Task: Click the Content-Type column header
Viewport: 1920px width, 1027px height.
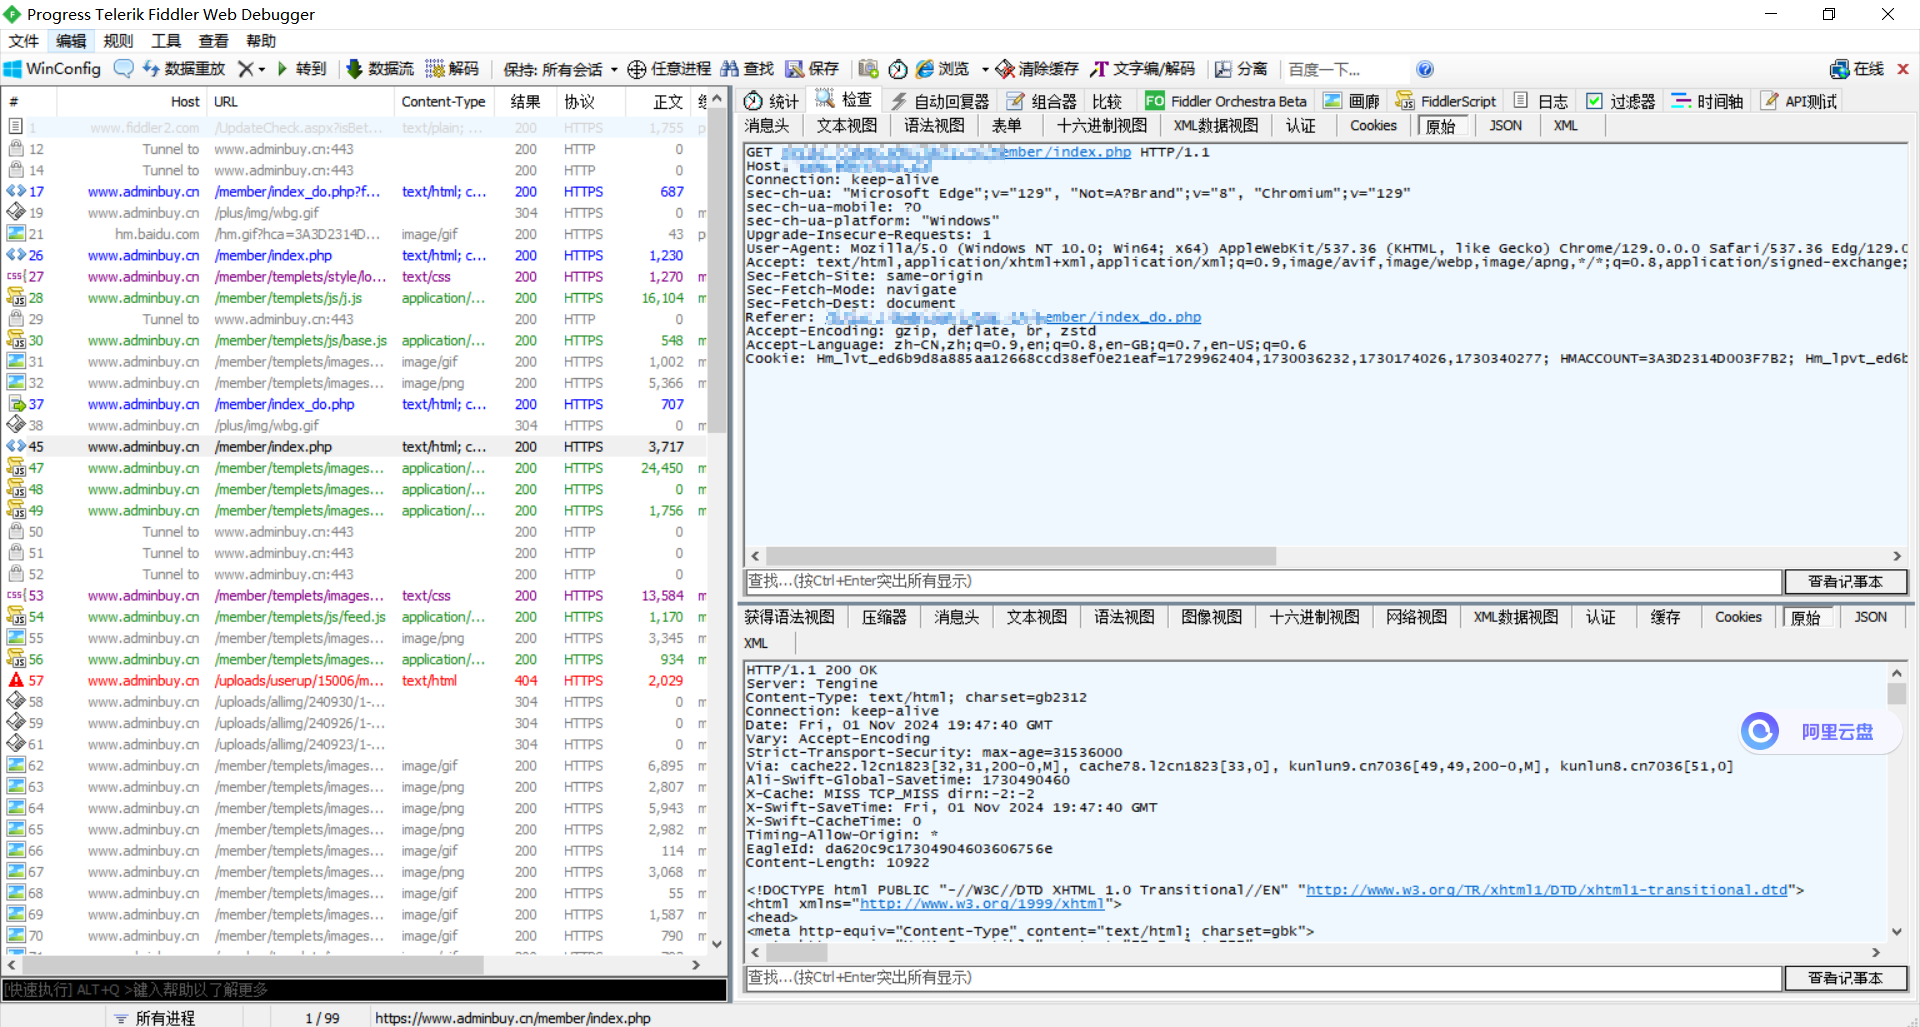Action: click(x=444, y=102)
